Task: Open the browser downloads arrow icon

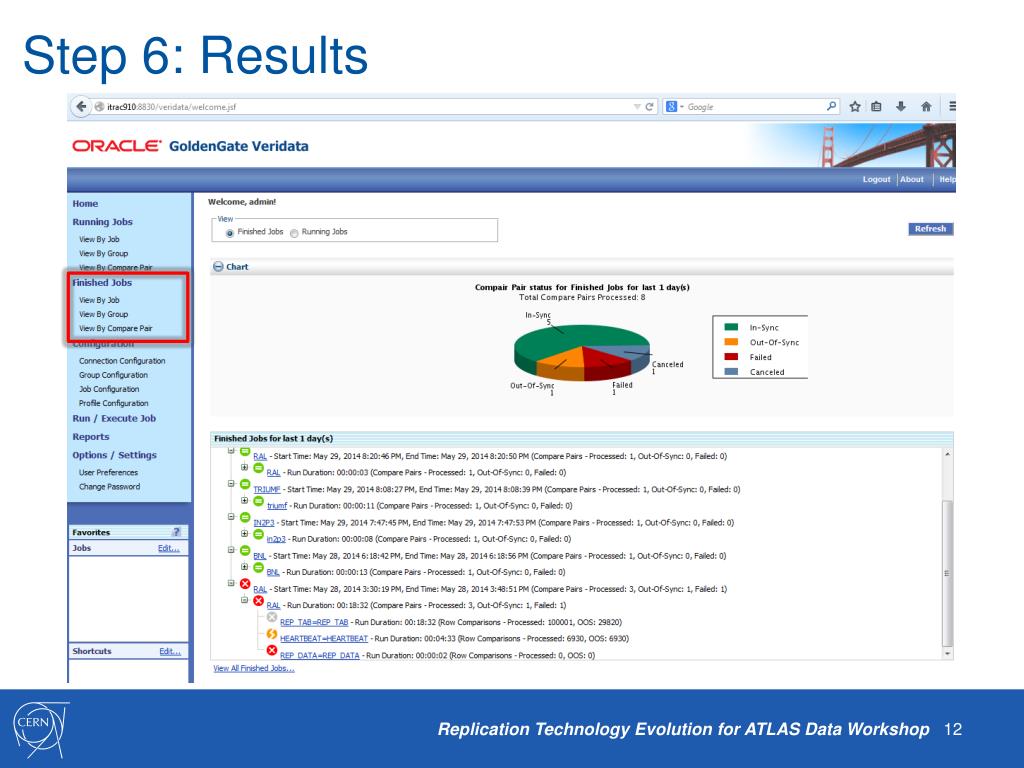Action: [x=901, y=106]
